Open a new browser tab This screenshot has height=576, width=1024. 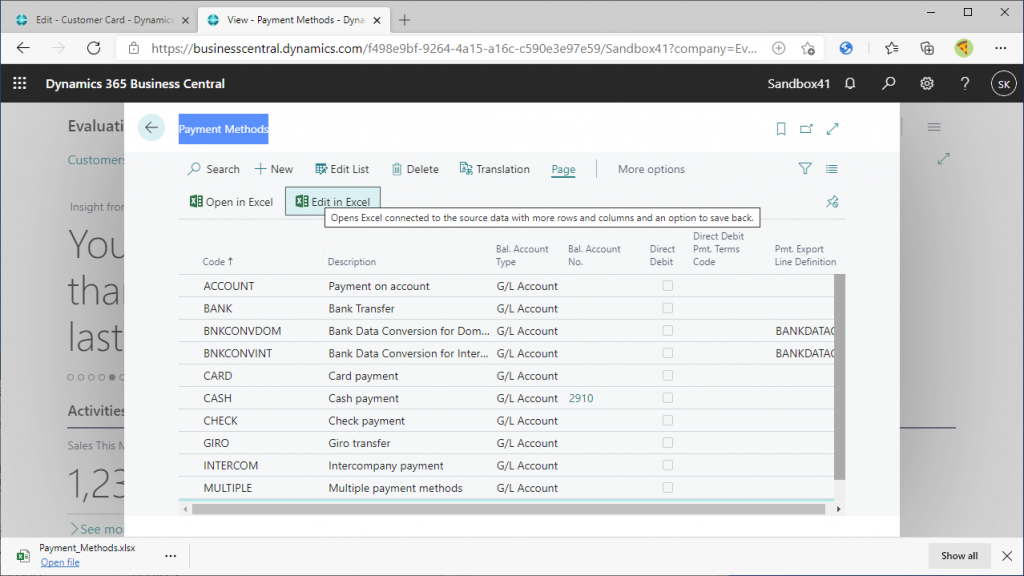(404, 20)
